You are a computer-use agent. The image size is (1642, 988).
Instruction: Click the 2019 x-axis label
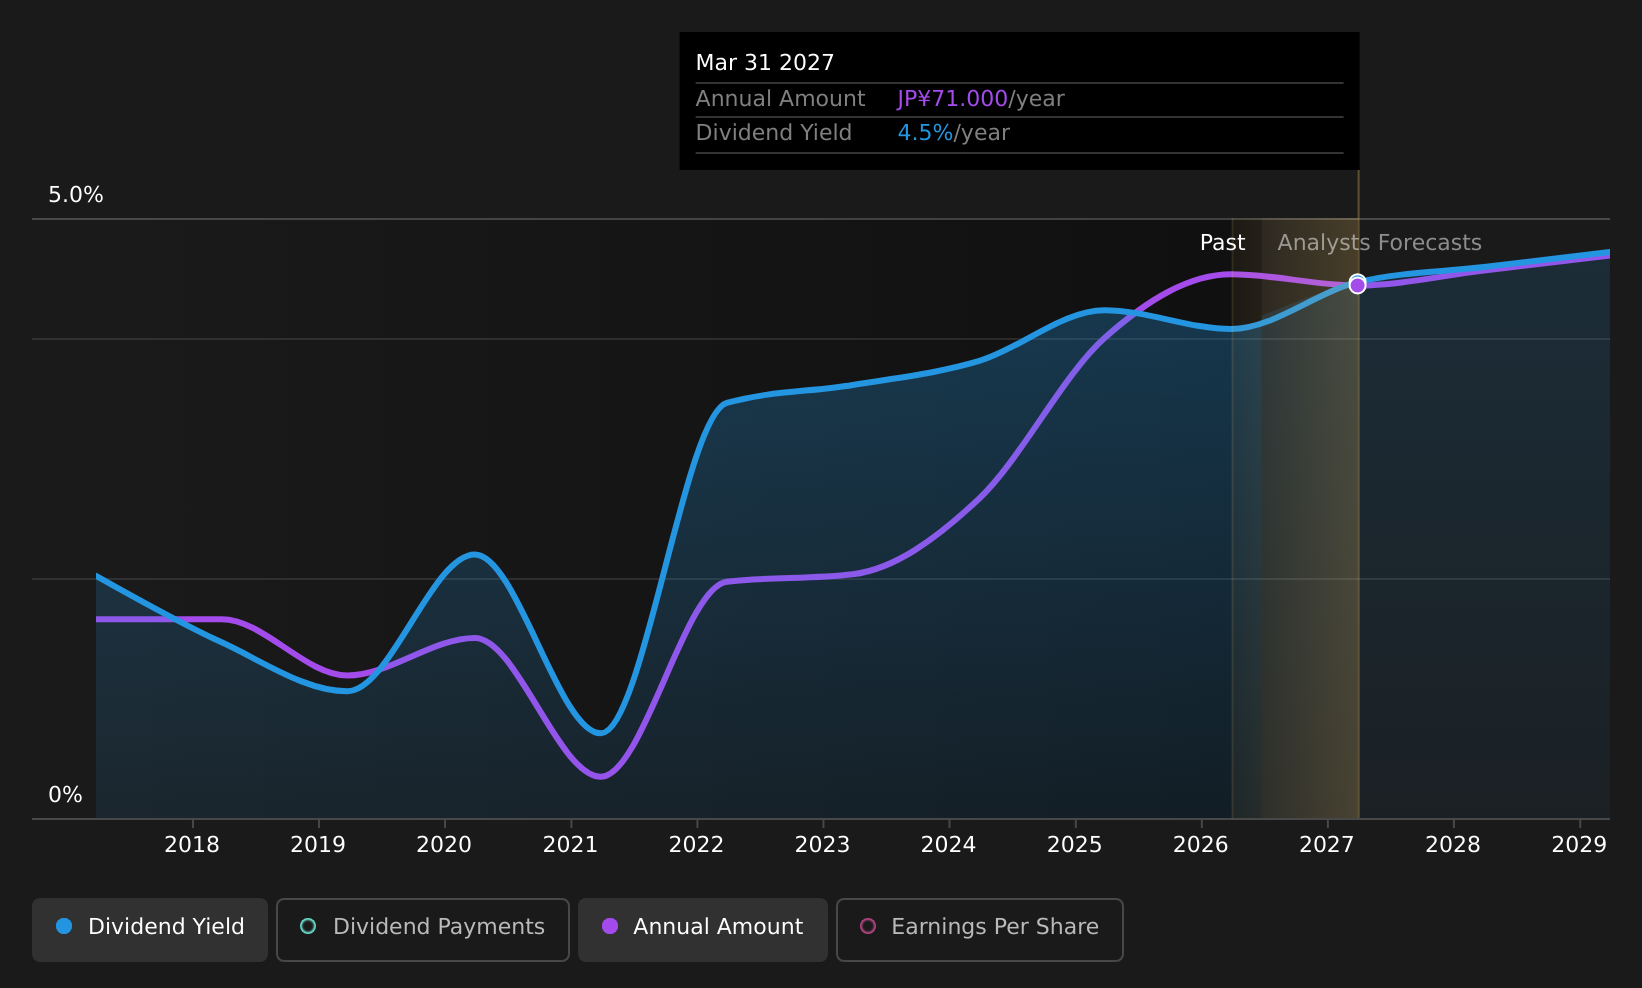pos(318,845)
